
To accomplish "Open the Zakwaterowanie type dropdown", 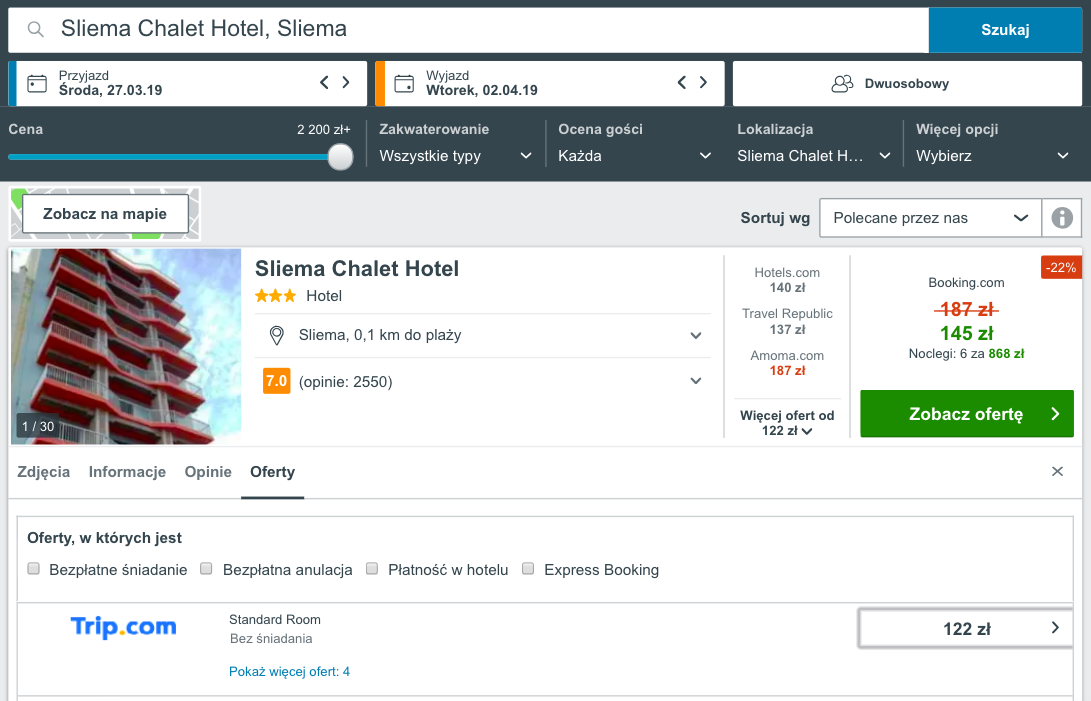I will point(456,156).
